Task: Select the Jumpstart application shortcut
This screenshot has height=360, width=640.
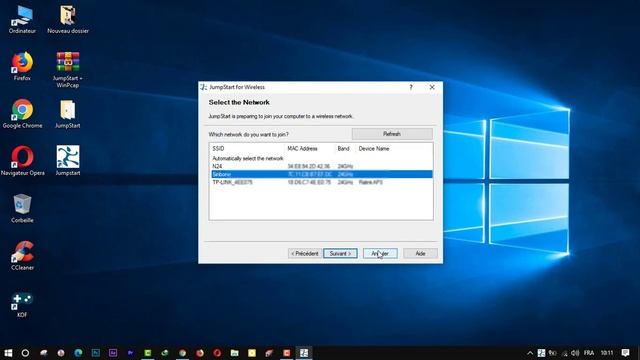Action: click(x=68, y=161)
